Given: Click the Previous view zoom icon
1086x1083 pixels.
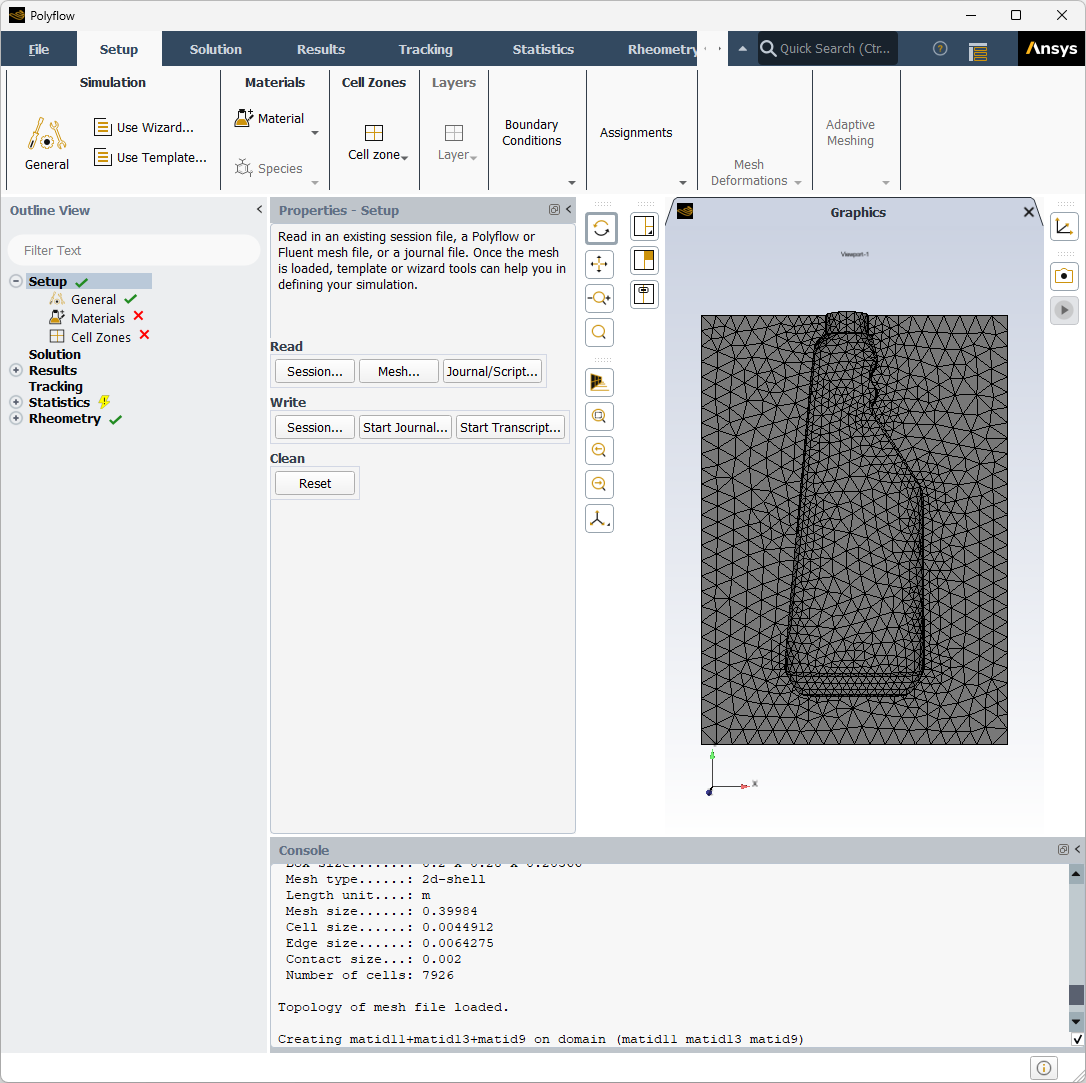Looking at the screenshot, I should point(600,450).
